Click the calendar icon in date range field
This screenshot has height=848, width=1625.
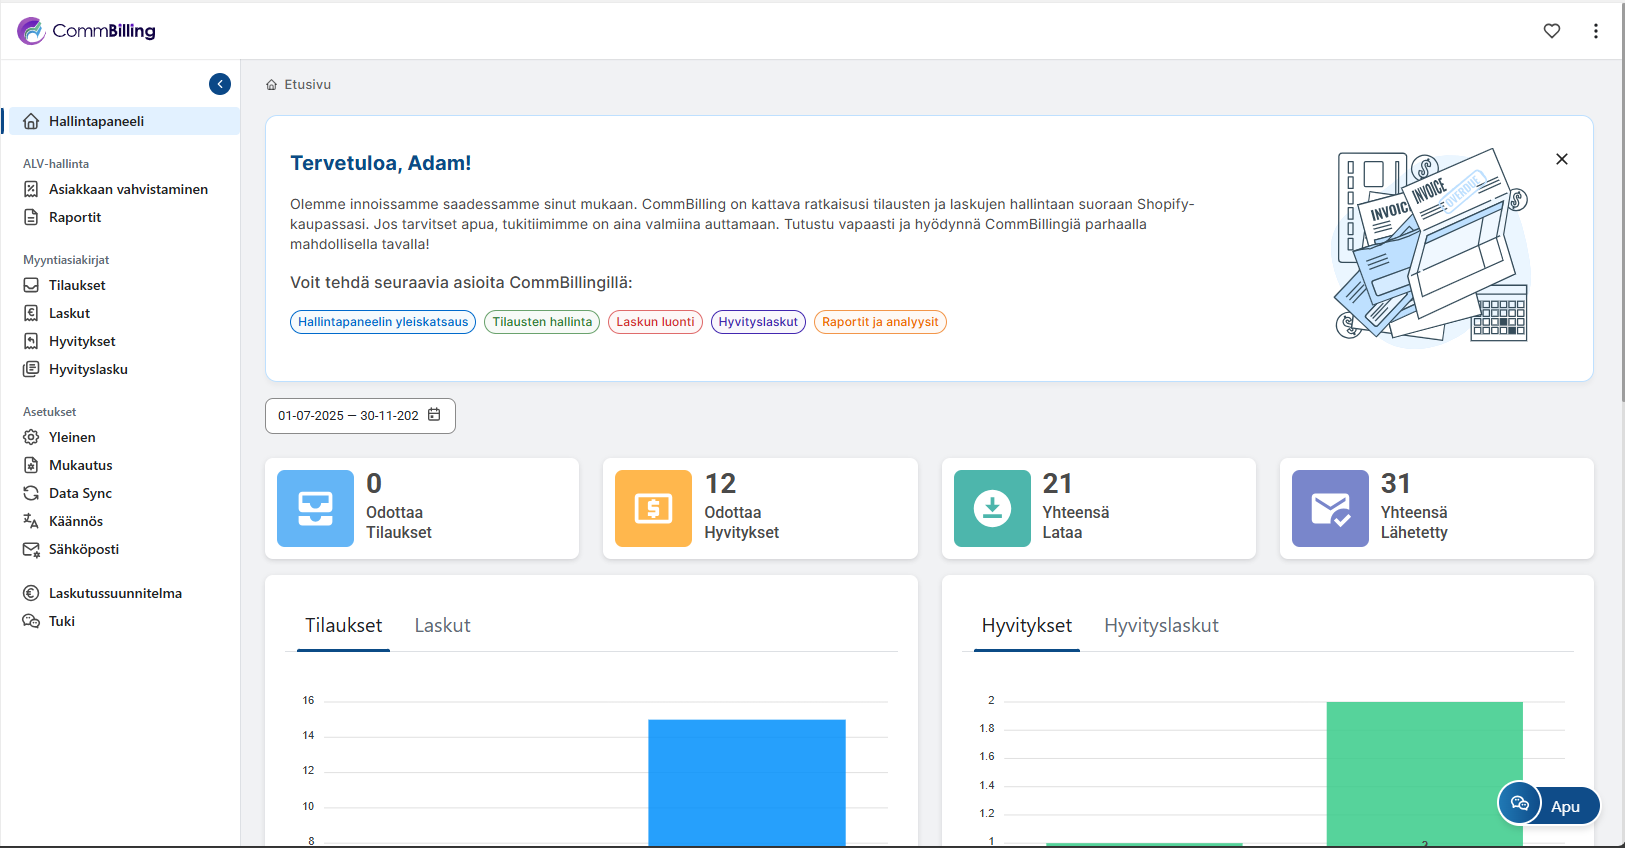pyautogui.click(x=434, y=415)
